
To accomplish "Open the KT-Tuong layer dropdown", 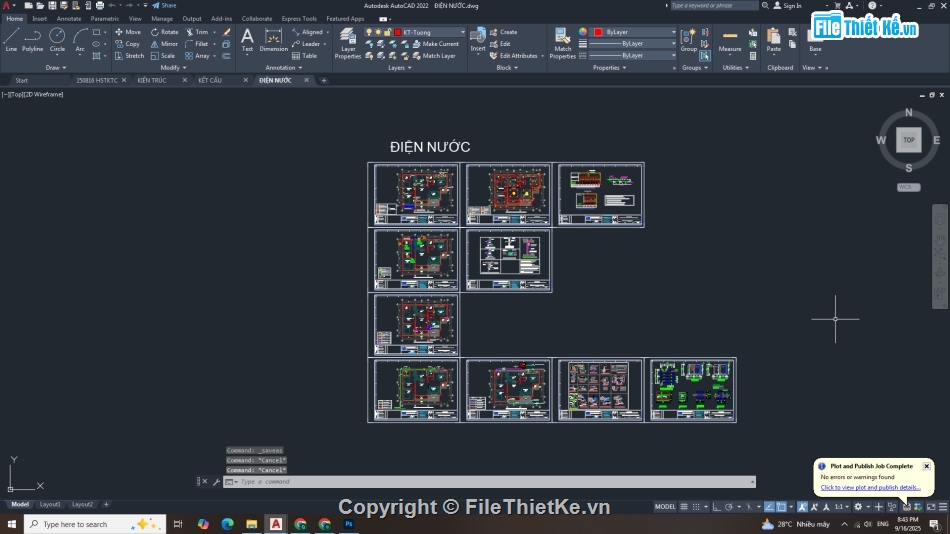I will click(463, 32).
